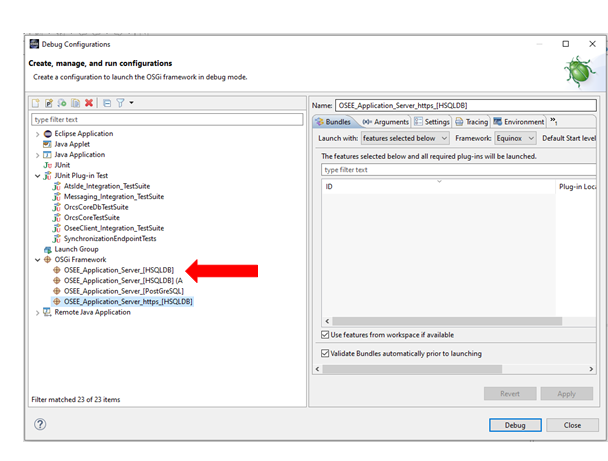This screenshot has height=461, width=608.
Task: Click the configuration pane's bottom horizontal scrollbar
Action: [412, 369]
